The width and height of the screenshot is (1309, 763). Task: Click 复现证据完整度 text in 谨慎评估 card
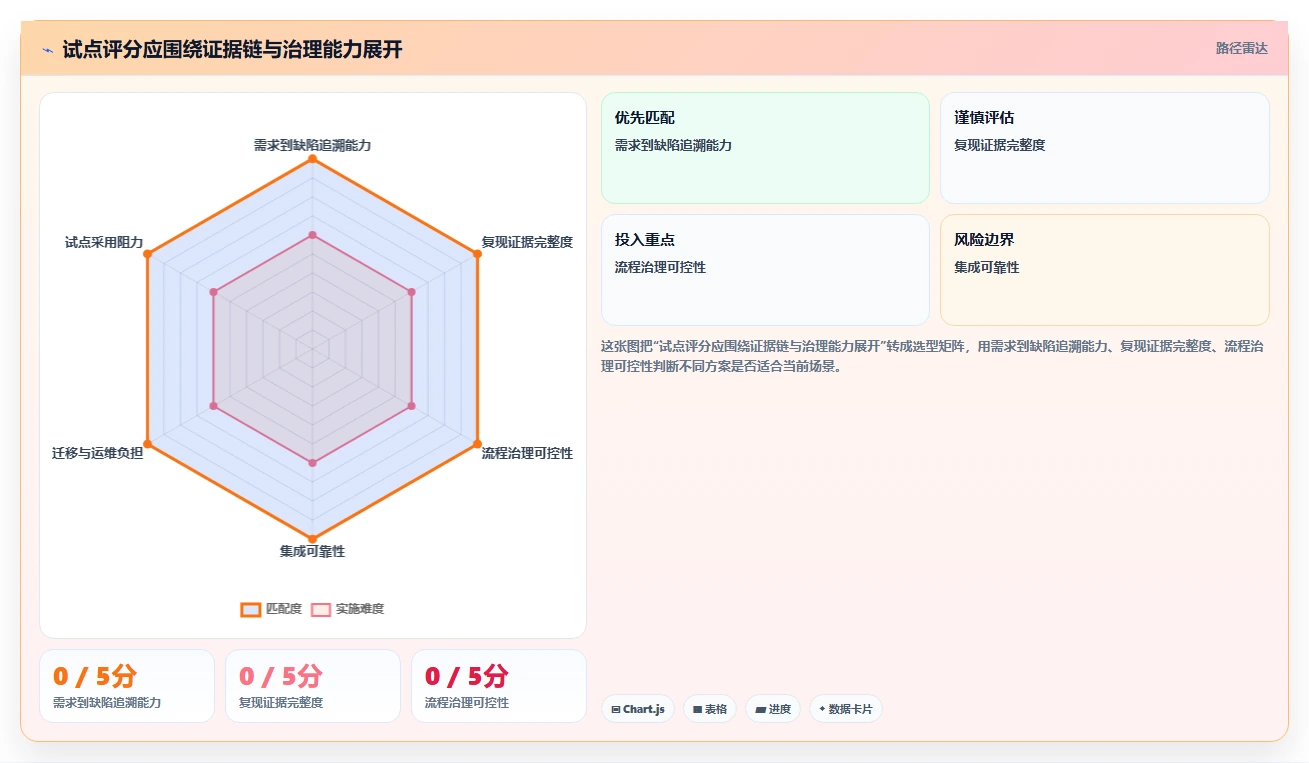click(1000, 145)
